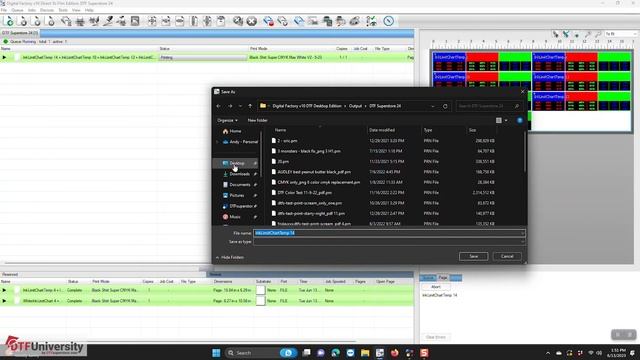
Task: Click the pin icon beside Documents
Action: click(255, 184)
